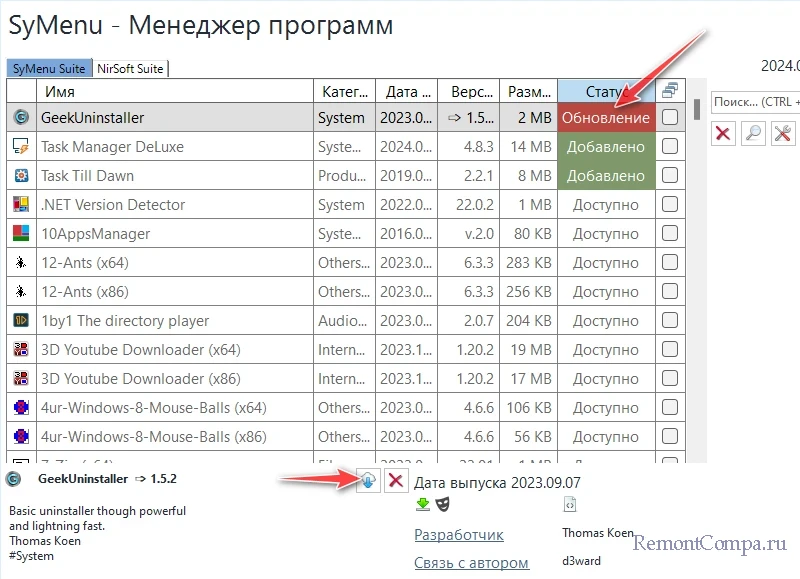Open the Разработчик link
The height and width of the screenshot is (579, 800).
point(459,535)
